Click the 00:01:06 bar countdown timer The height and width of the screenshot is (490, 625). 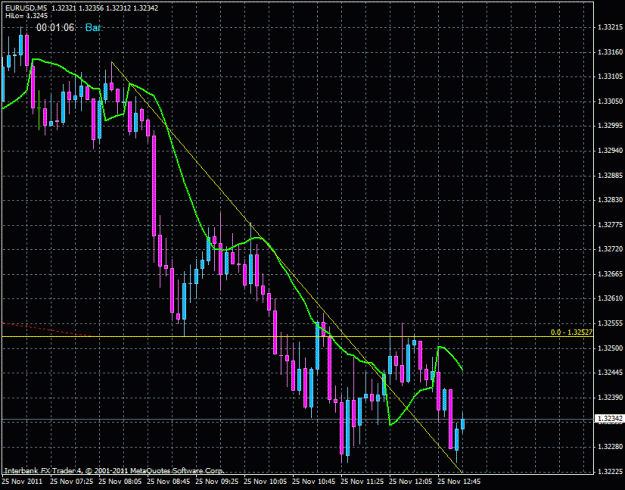click(55, 28)
